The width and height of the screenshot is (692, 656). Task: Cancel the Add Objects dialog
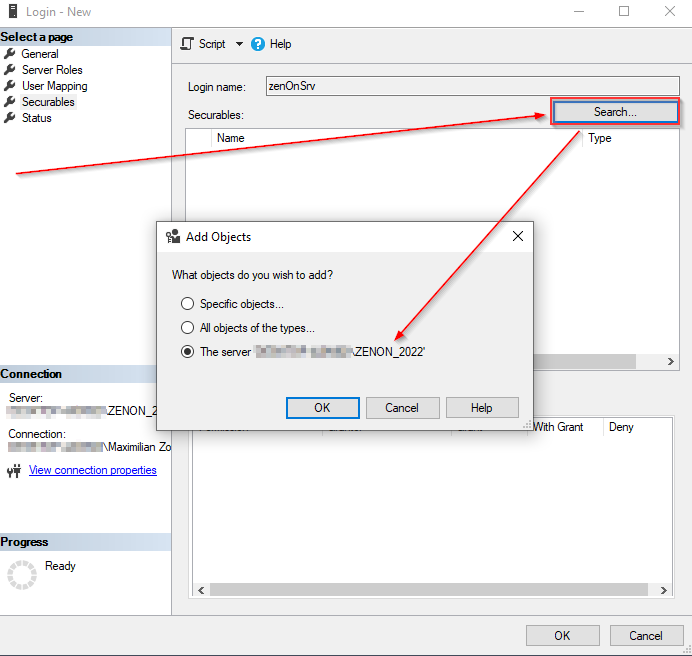pos(402,408)
